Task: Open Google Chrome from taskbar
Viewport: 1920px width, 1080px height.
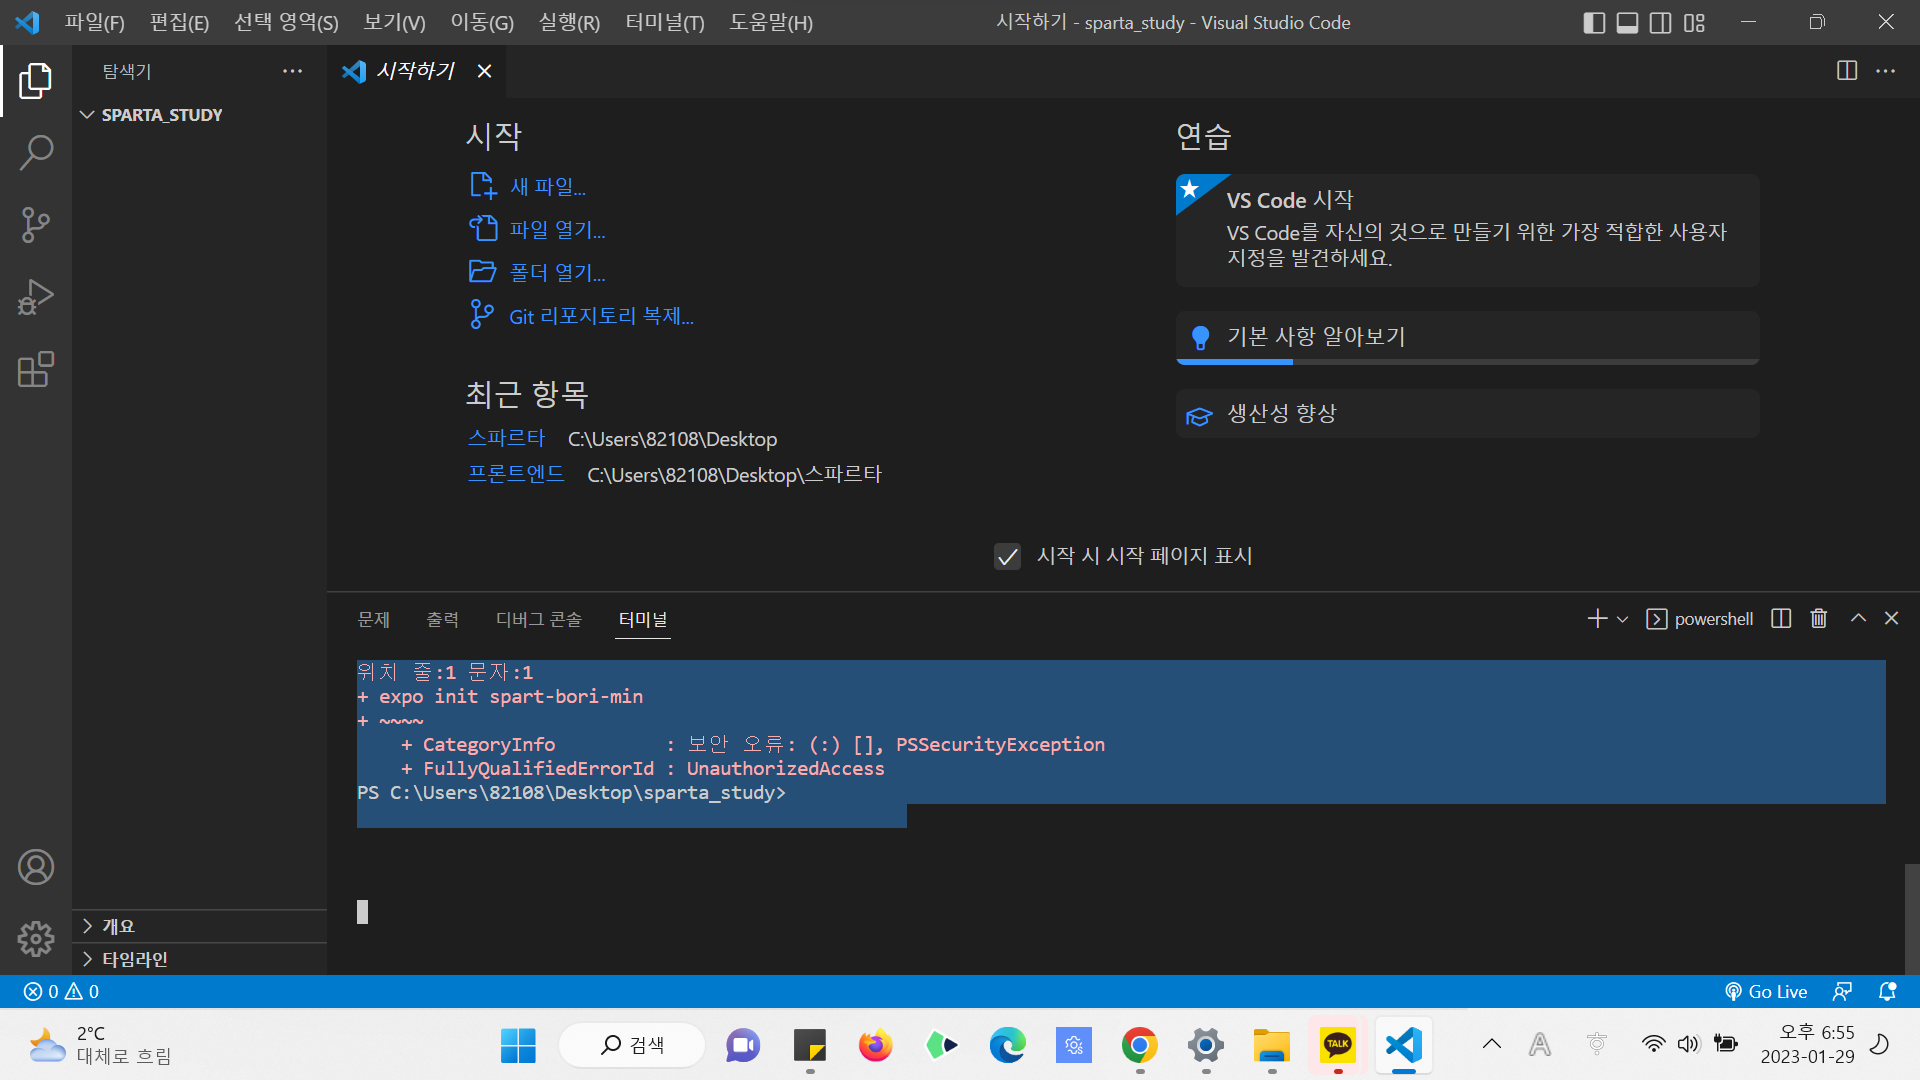Action: 1139,1045
